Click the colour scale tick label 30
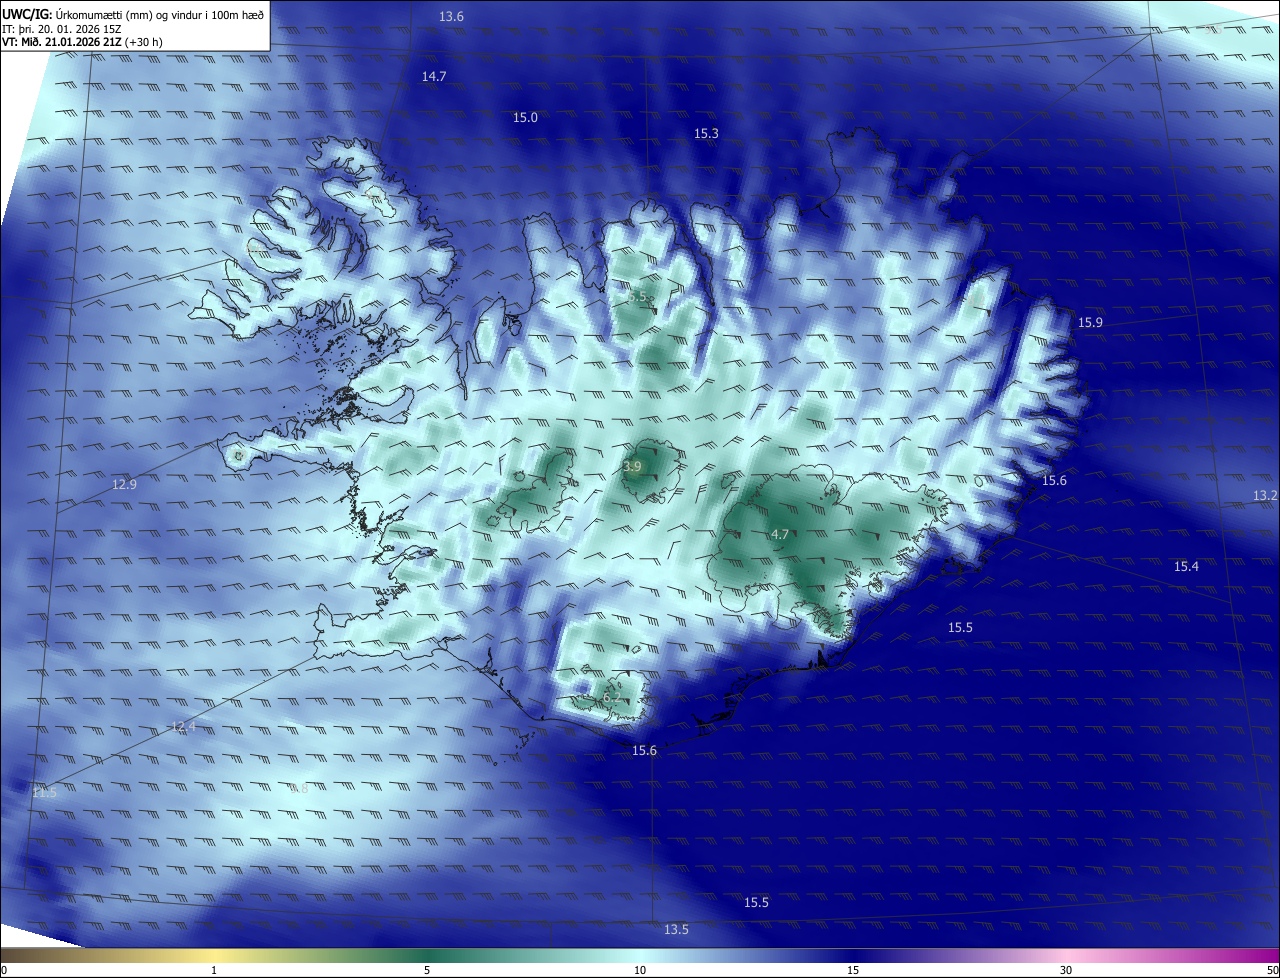 [x=1066, y=971]
